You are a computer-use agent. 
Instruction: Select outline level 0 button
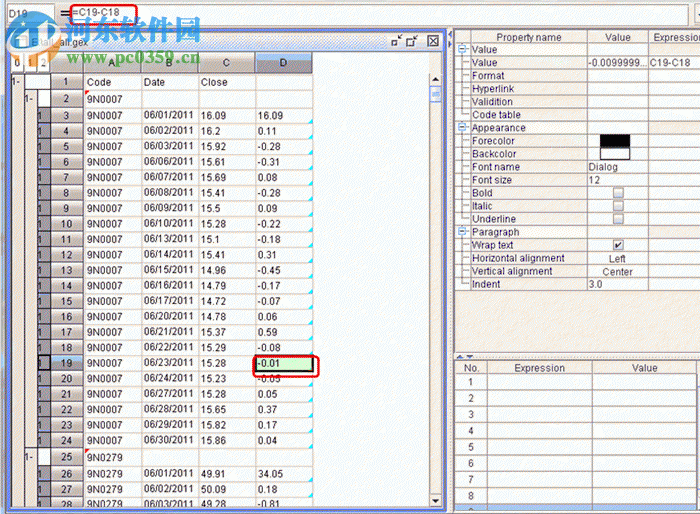[16, 63]
